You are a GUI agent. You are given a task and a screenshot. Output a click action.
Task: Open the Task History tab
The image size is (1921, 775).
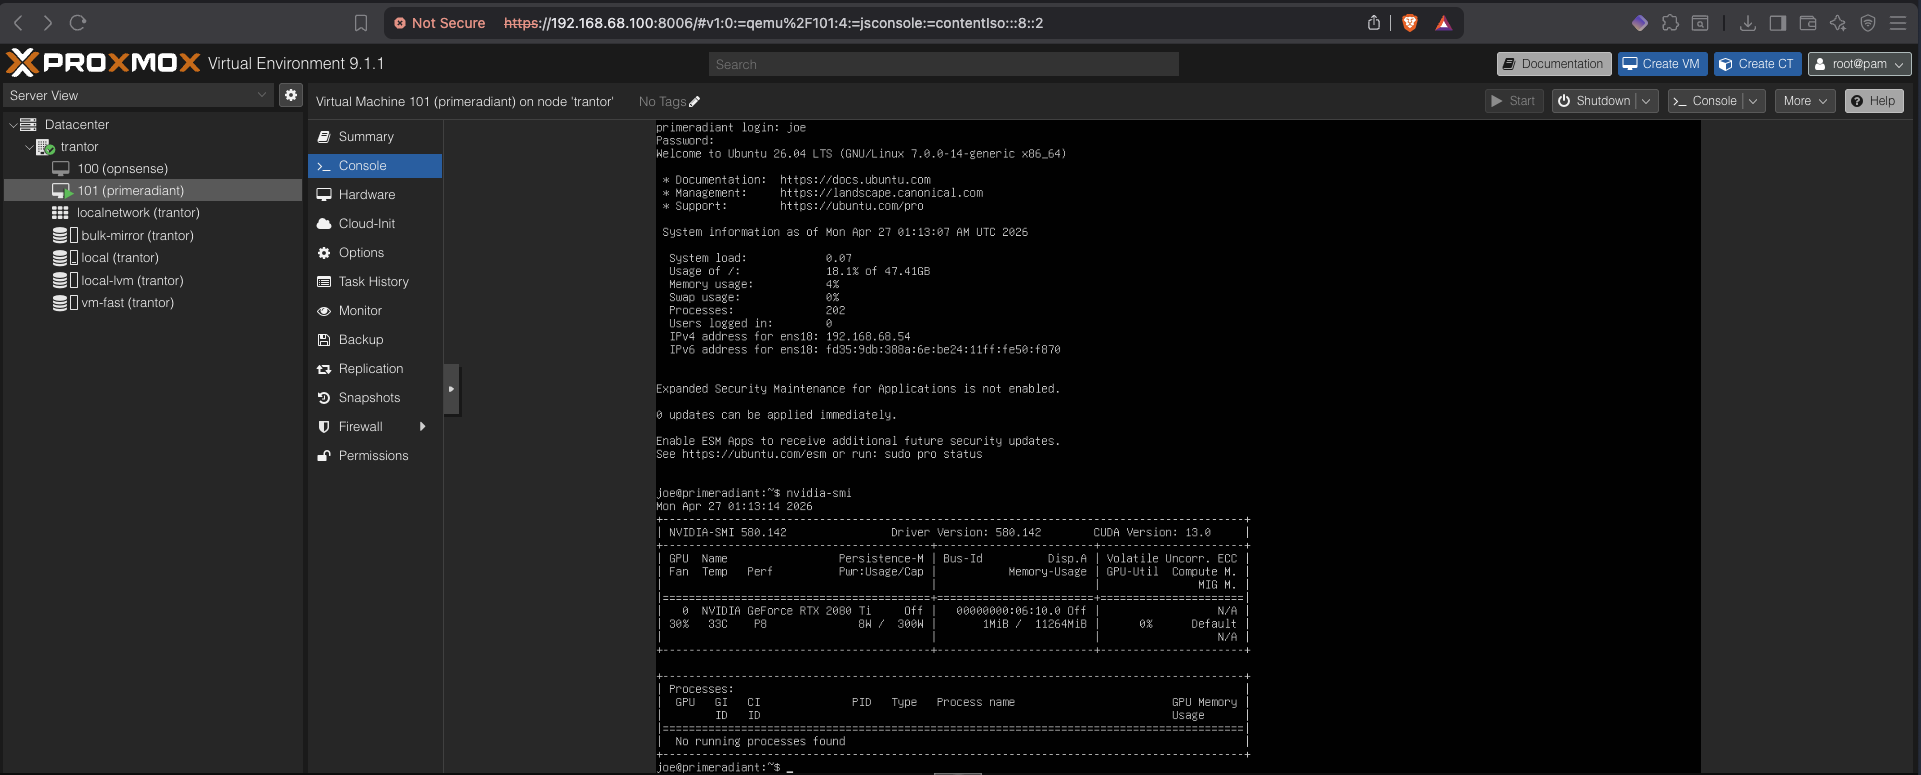point(375,282)
